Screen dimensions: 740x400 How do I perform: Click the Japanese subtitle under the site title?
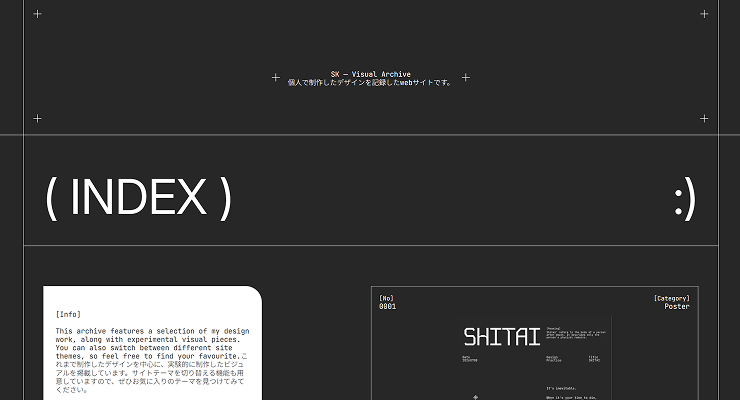(x=370, y=83)
